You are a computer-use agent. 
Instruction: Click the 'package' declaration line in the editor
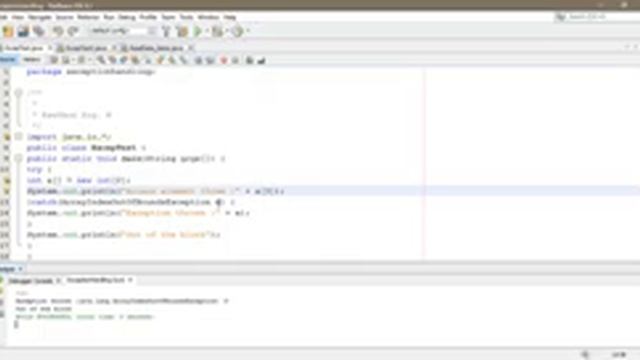(91, 72)
